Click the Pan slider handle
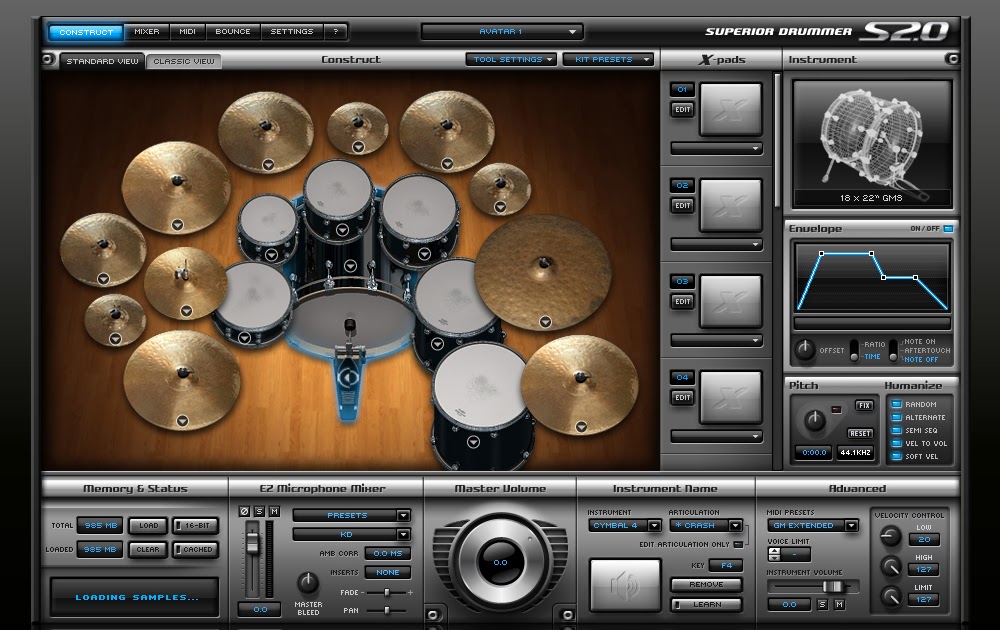The image size is (1000, 630). coord(386,610)
